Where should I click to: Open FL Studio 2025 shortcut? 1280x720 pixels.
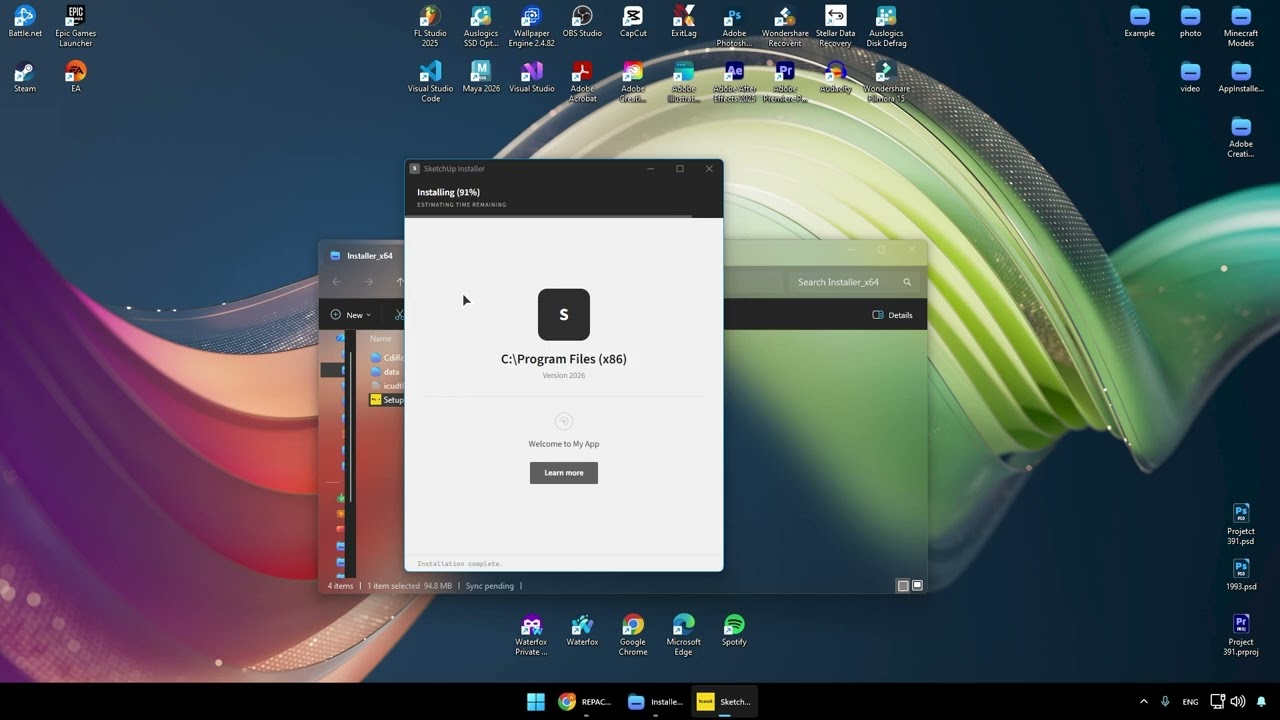(x=430, y=26)
